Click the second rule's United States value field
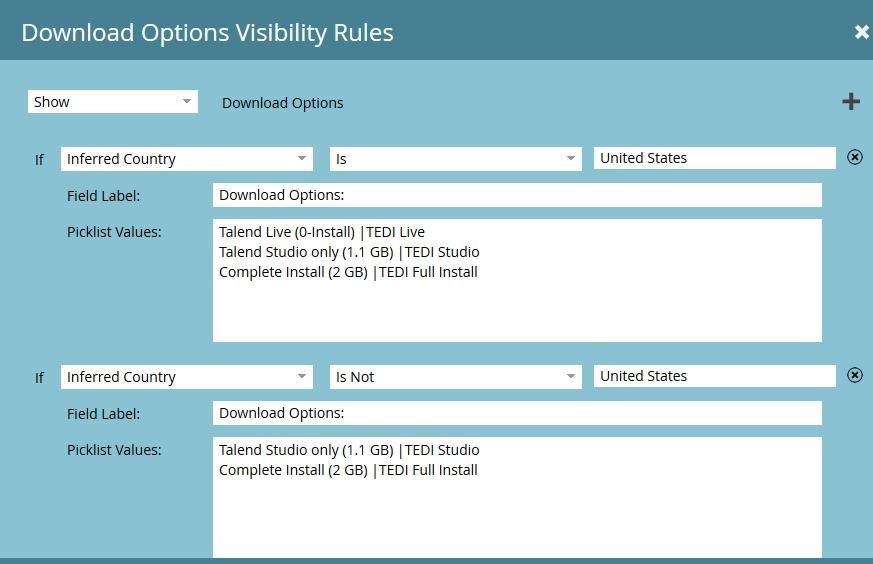Image resolution: width=873 pixels, height=564 pixels. [x=714, y=376]
